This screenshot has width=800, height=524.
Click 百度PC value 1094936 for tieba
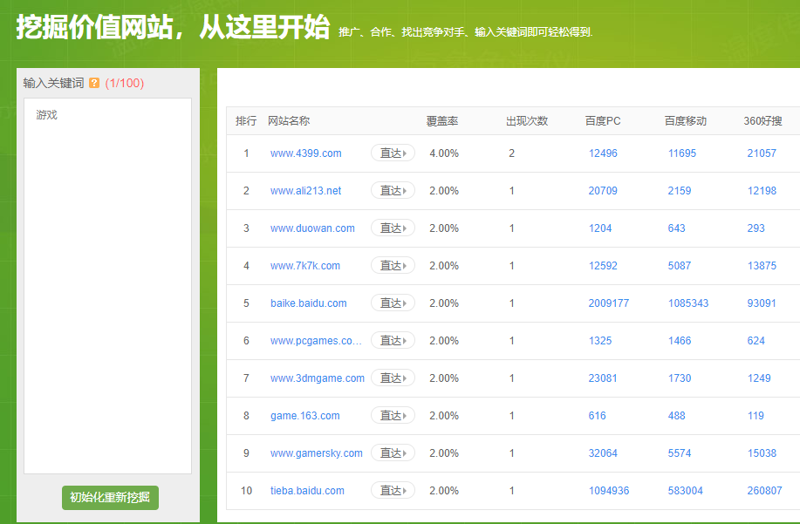click(x=609, y=491)
